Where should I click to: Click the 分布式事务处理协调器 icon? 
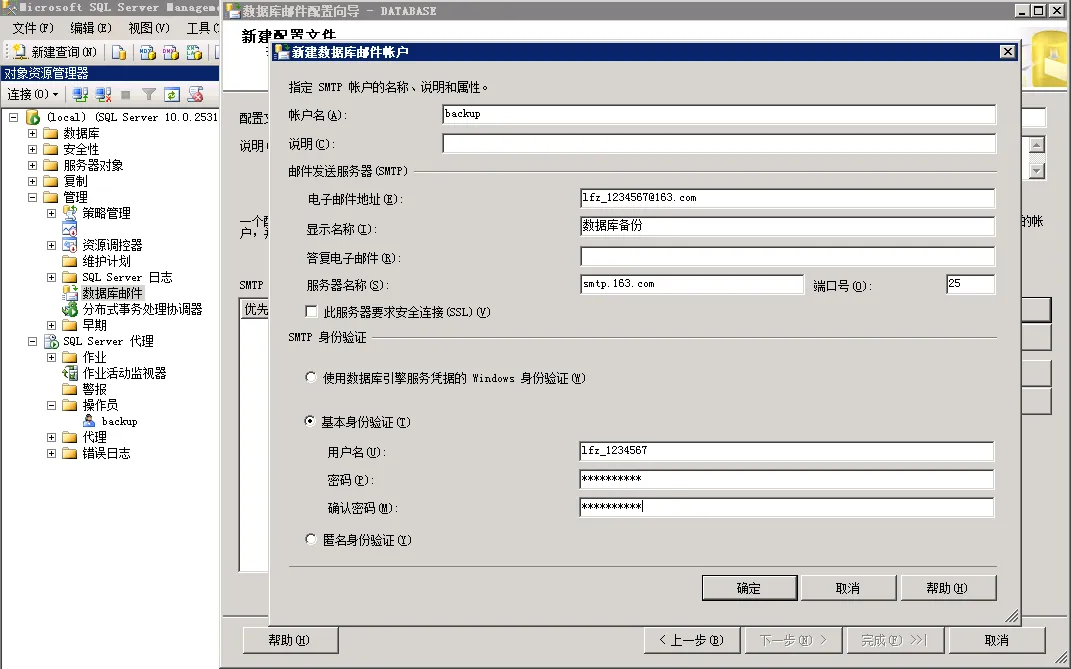click(x=70, y=309)
